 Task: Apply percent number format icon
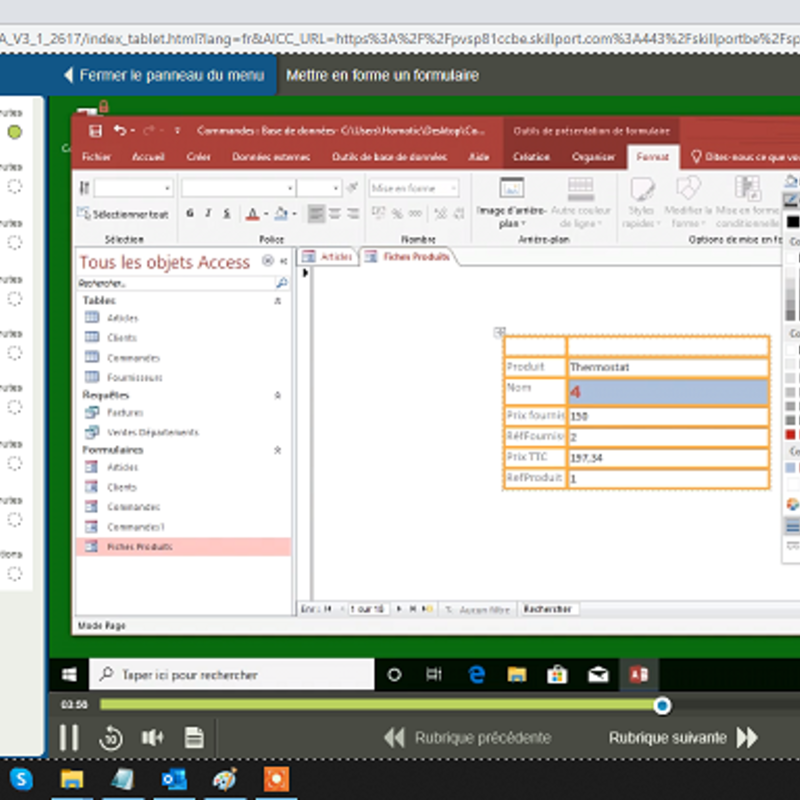397,213
